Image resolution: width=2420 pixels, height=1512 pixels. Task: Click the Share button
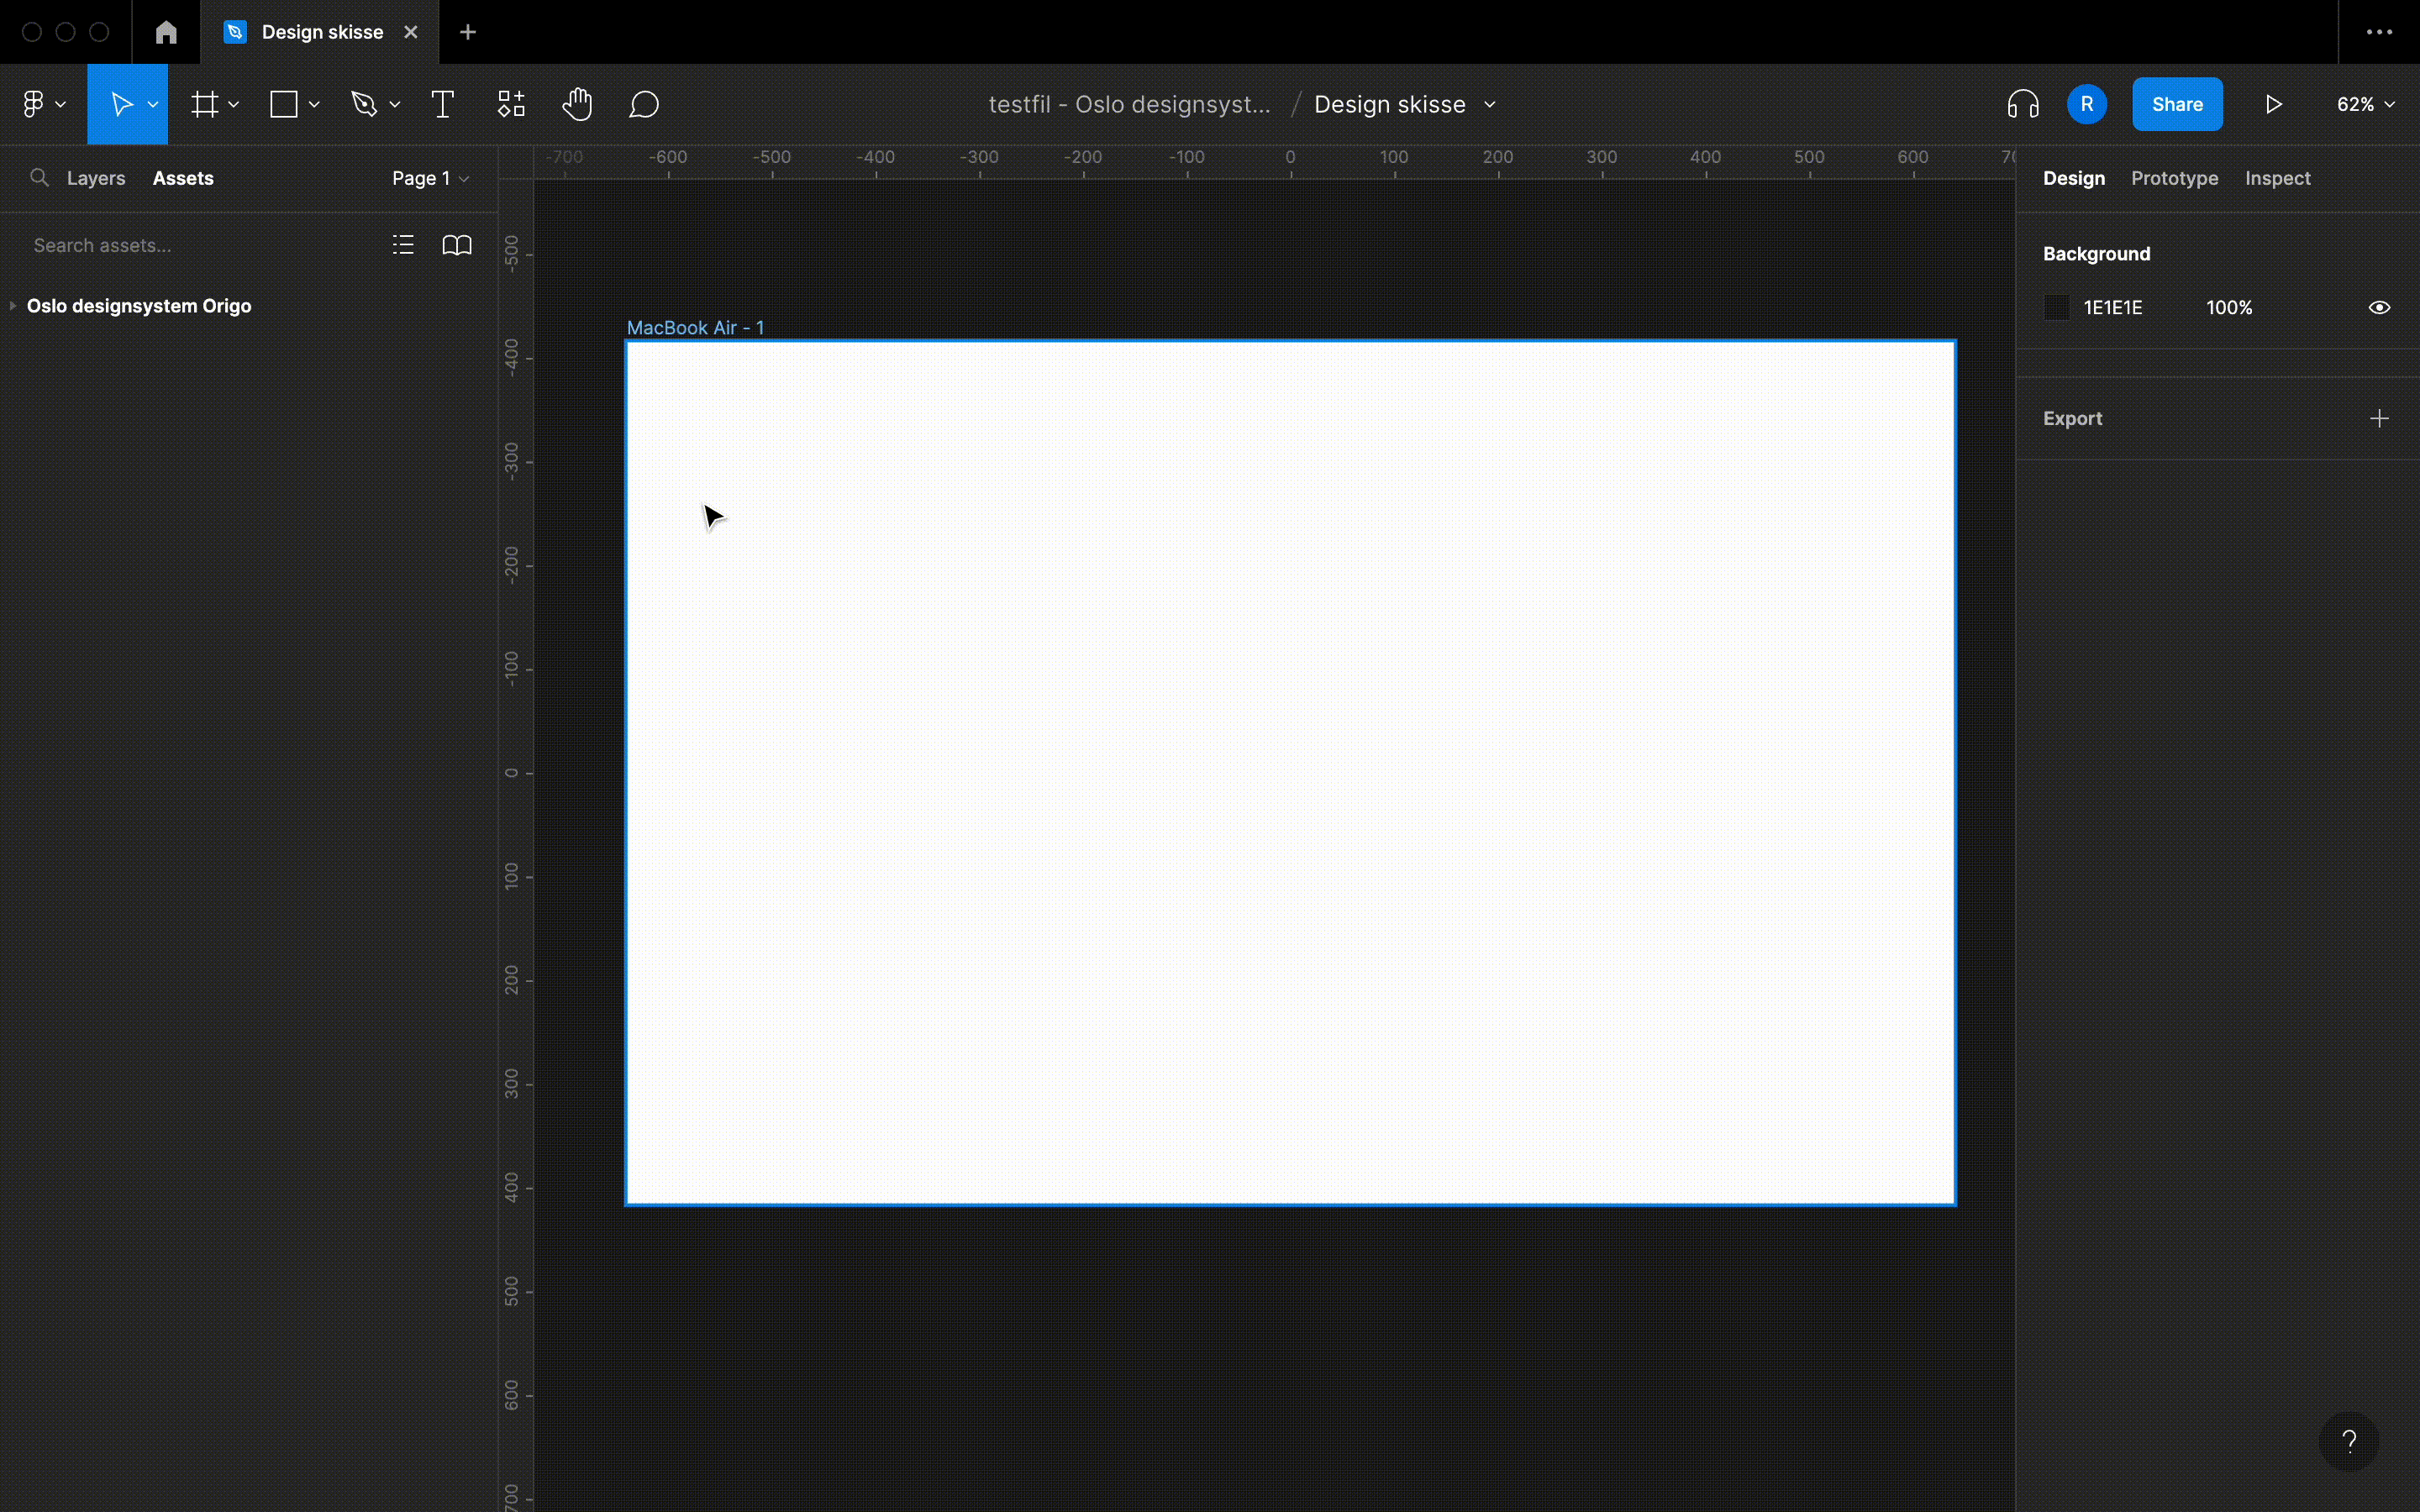click(2177, 103)
